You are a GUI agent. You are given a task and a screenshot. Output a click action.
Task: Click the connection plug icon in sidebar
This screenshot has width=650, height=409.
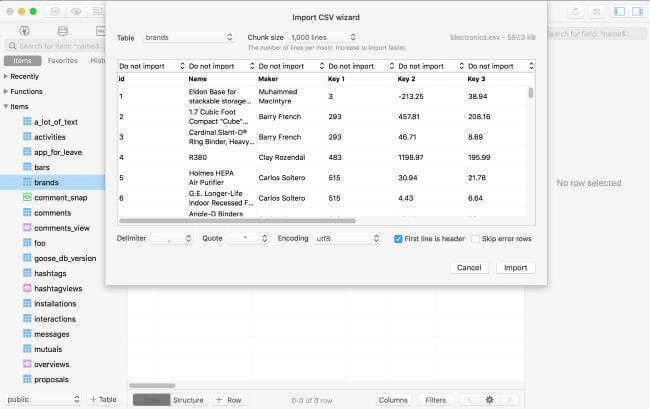click(x=24, y=31)
